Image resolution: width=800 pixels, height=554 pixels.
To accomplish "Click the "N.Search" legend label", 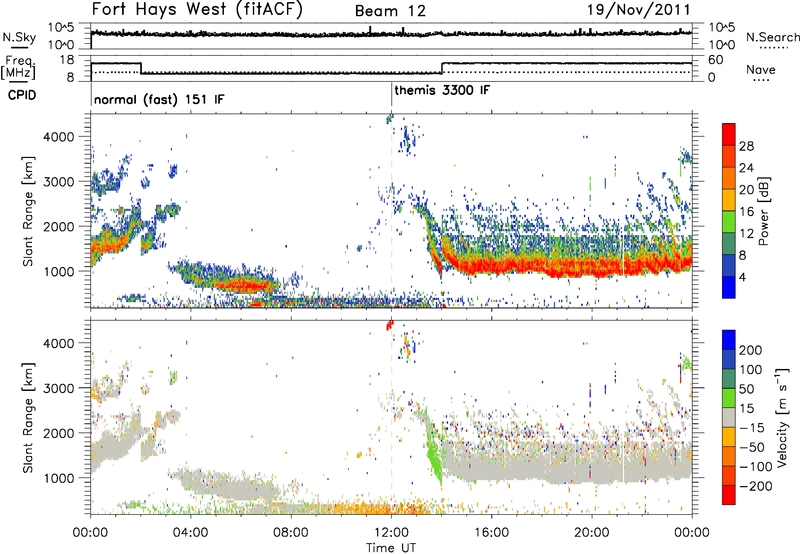I will tap(772, 37).
